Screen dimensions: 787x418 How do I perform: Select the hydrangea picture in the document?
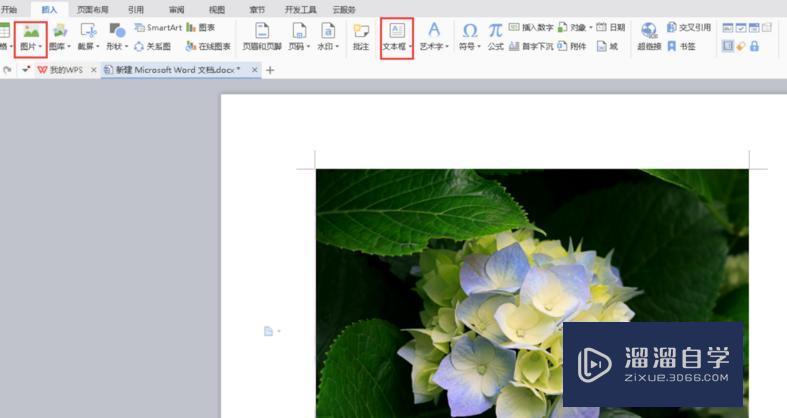532,294
